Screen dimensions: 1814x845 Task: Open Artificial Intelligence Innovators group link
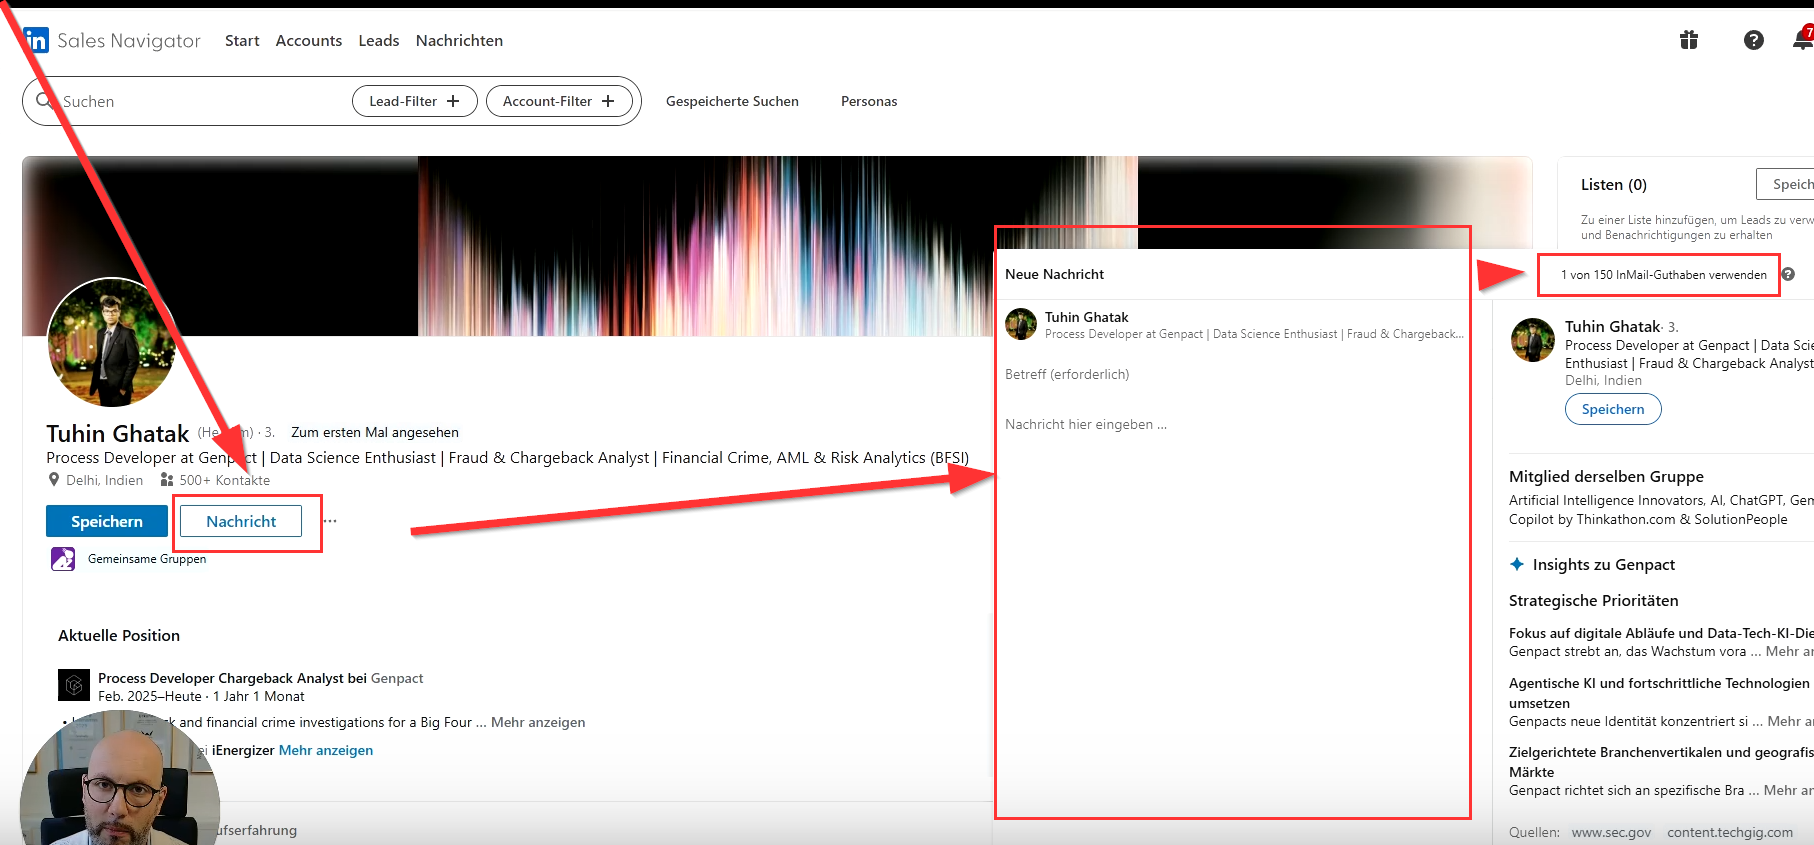pos(1661,509)
